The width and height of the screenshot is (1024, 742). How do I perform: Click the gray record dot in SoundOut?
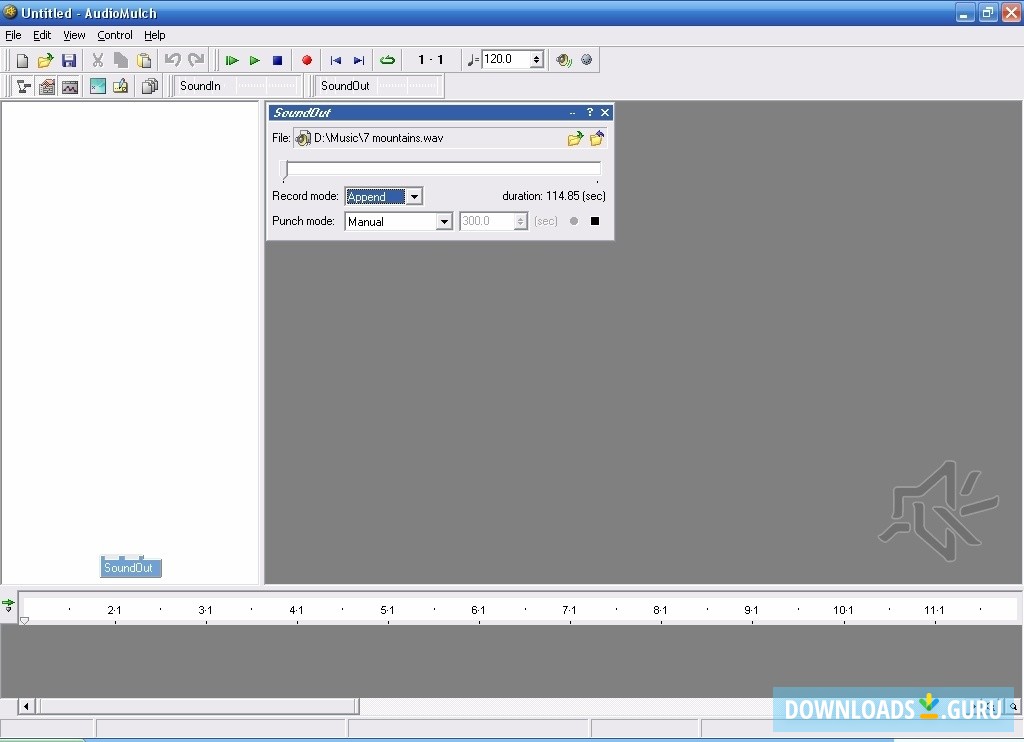(x=574, y=221)
